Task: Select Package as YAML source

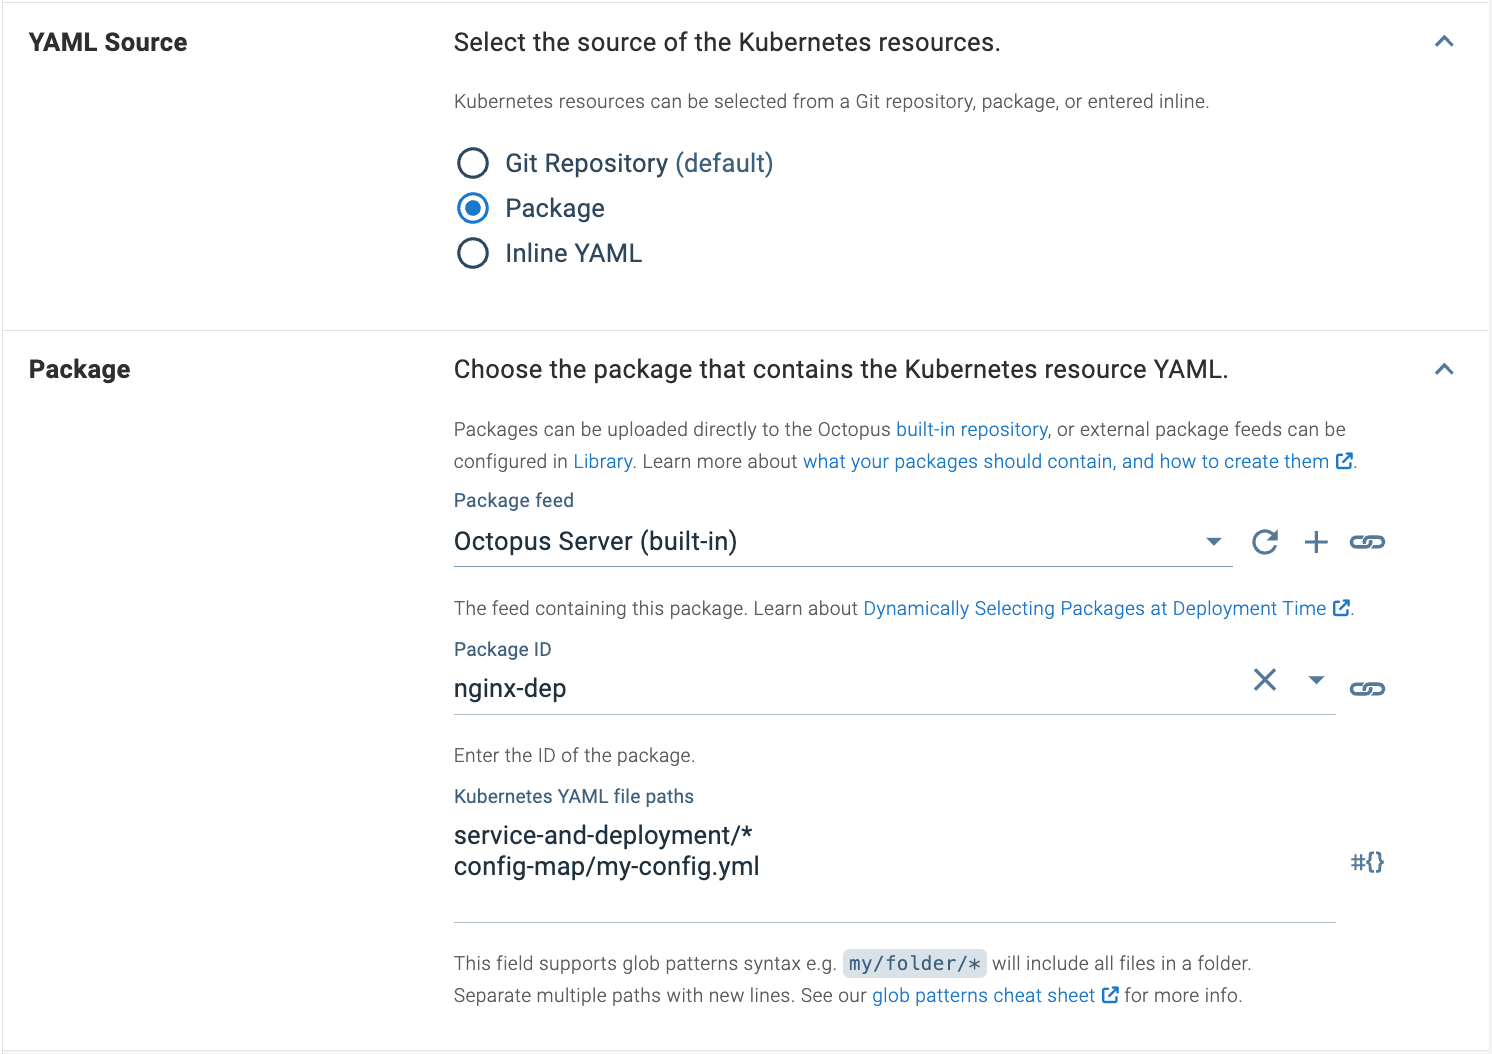Action: [x=472, y=207]
